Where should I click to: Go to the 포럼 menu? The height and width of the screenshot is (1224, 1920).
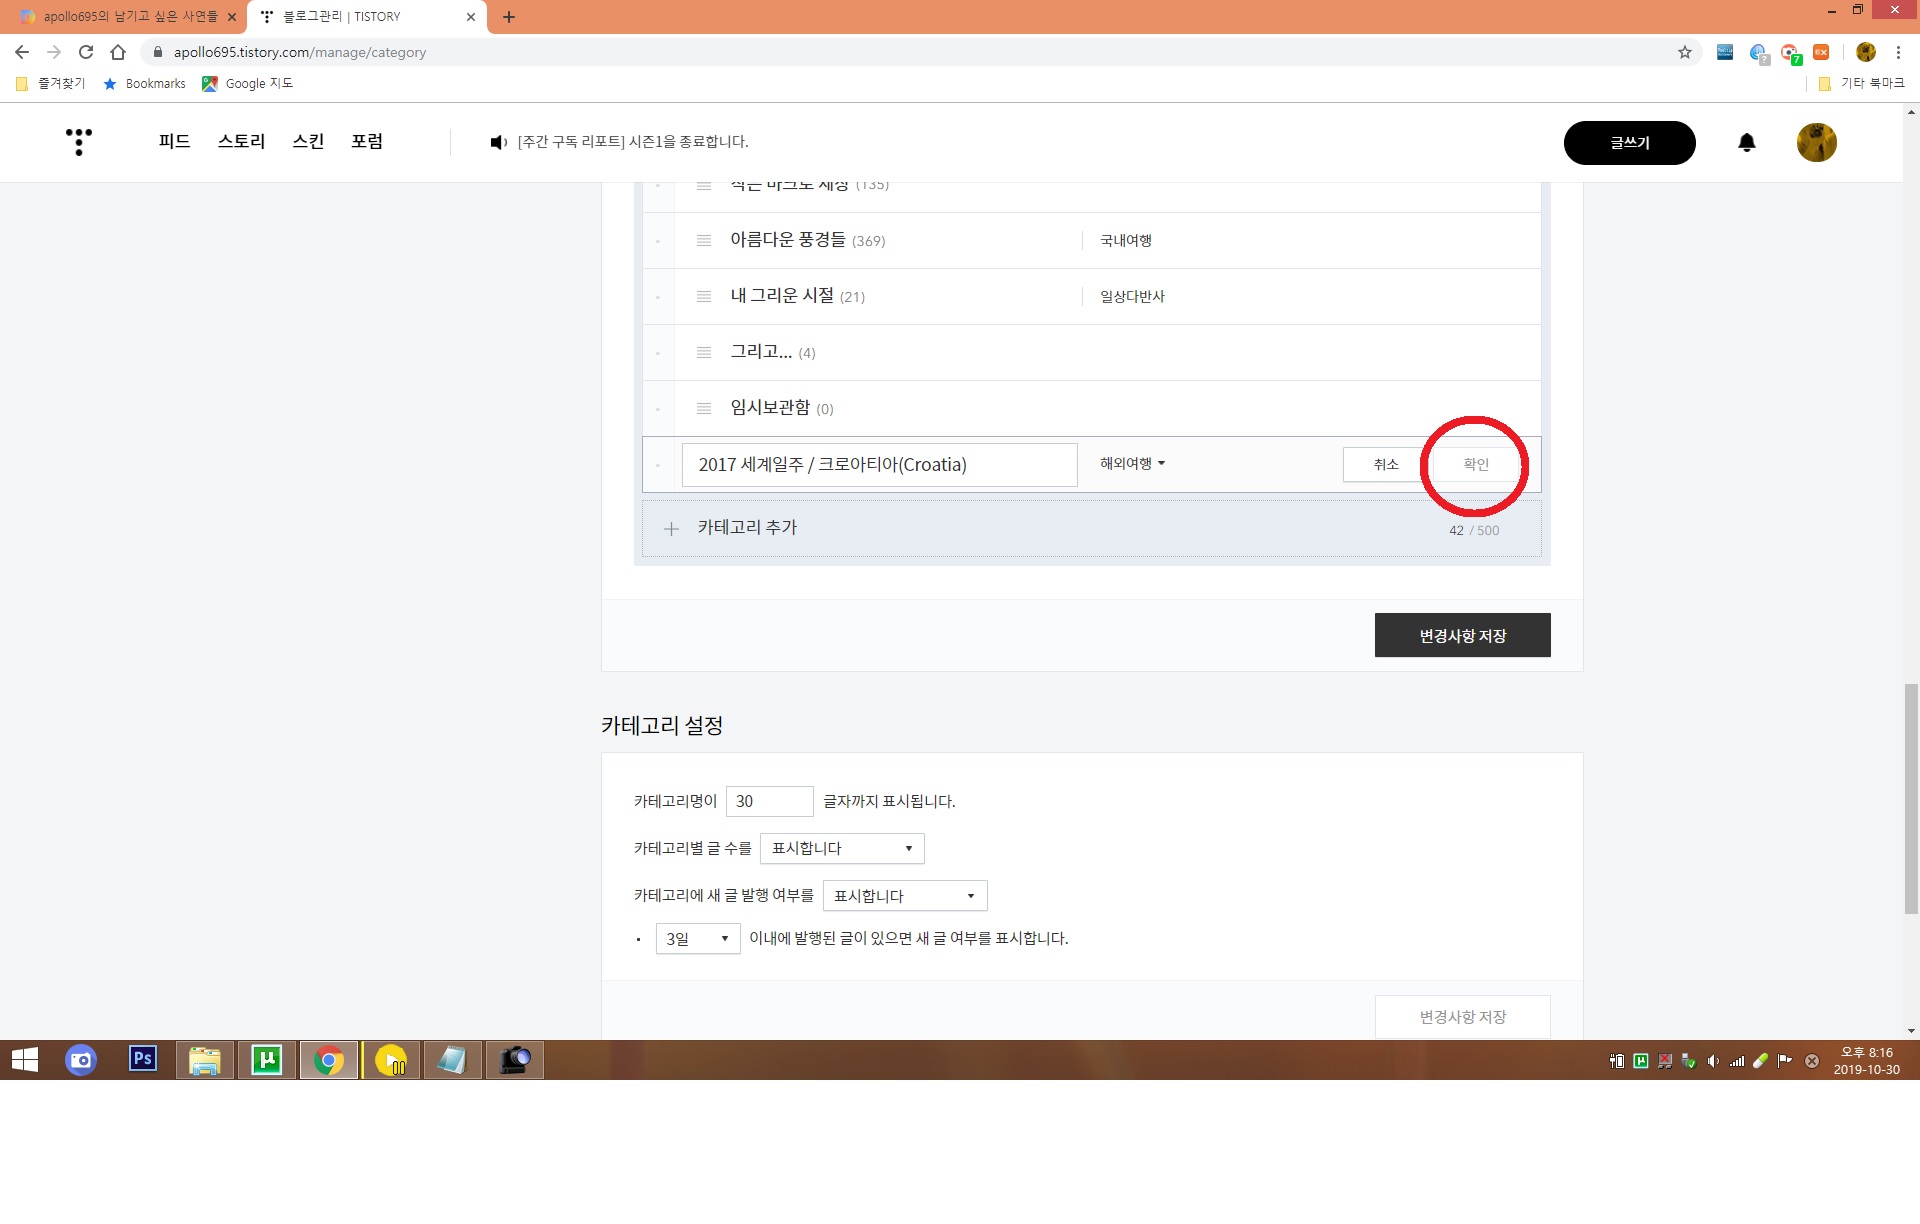(367, 141)
